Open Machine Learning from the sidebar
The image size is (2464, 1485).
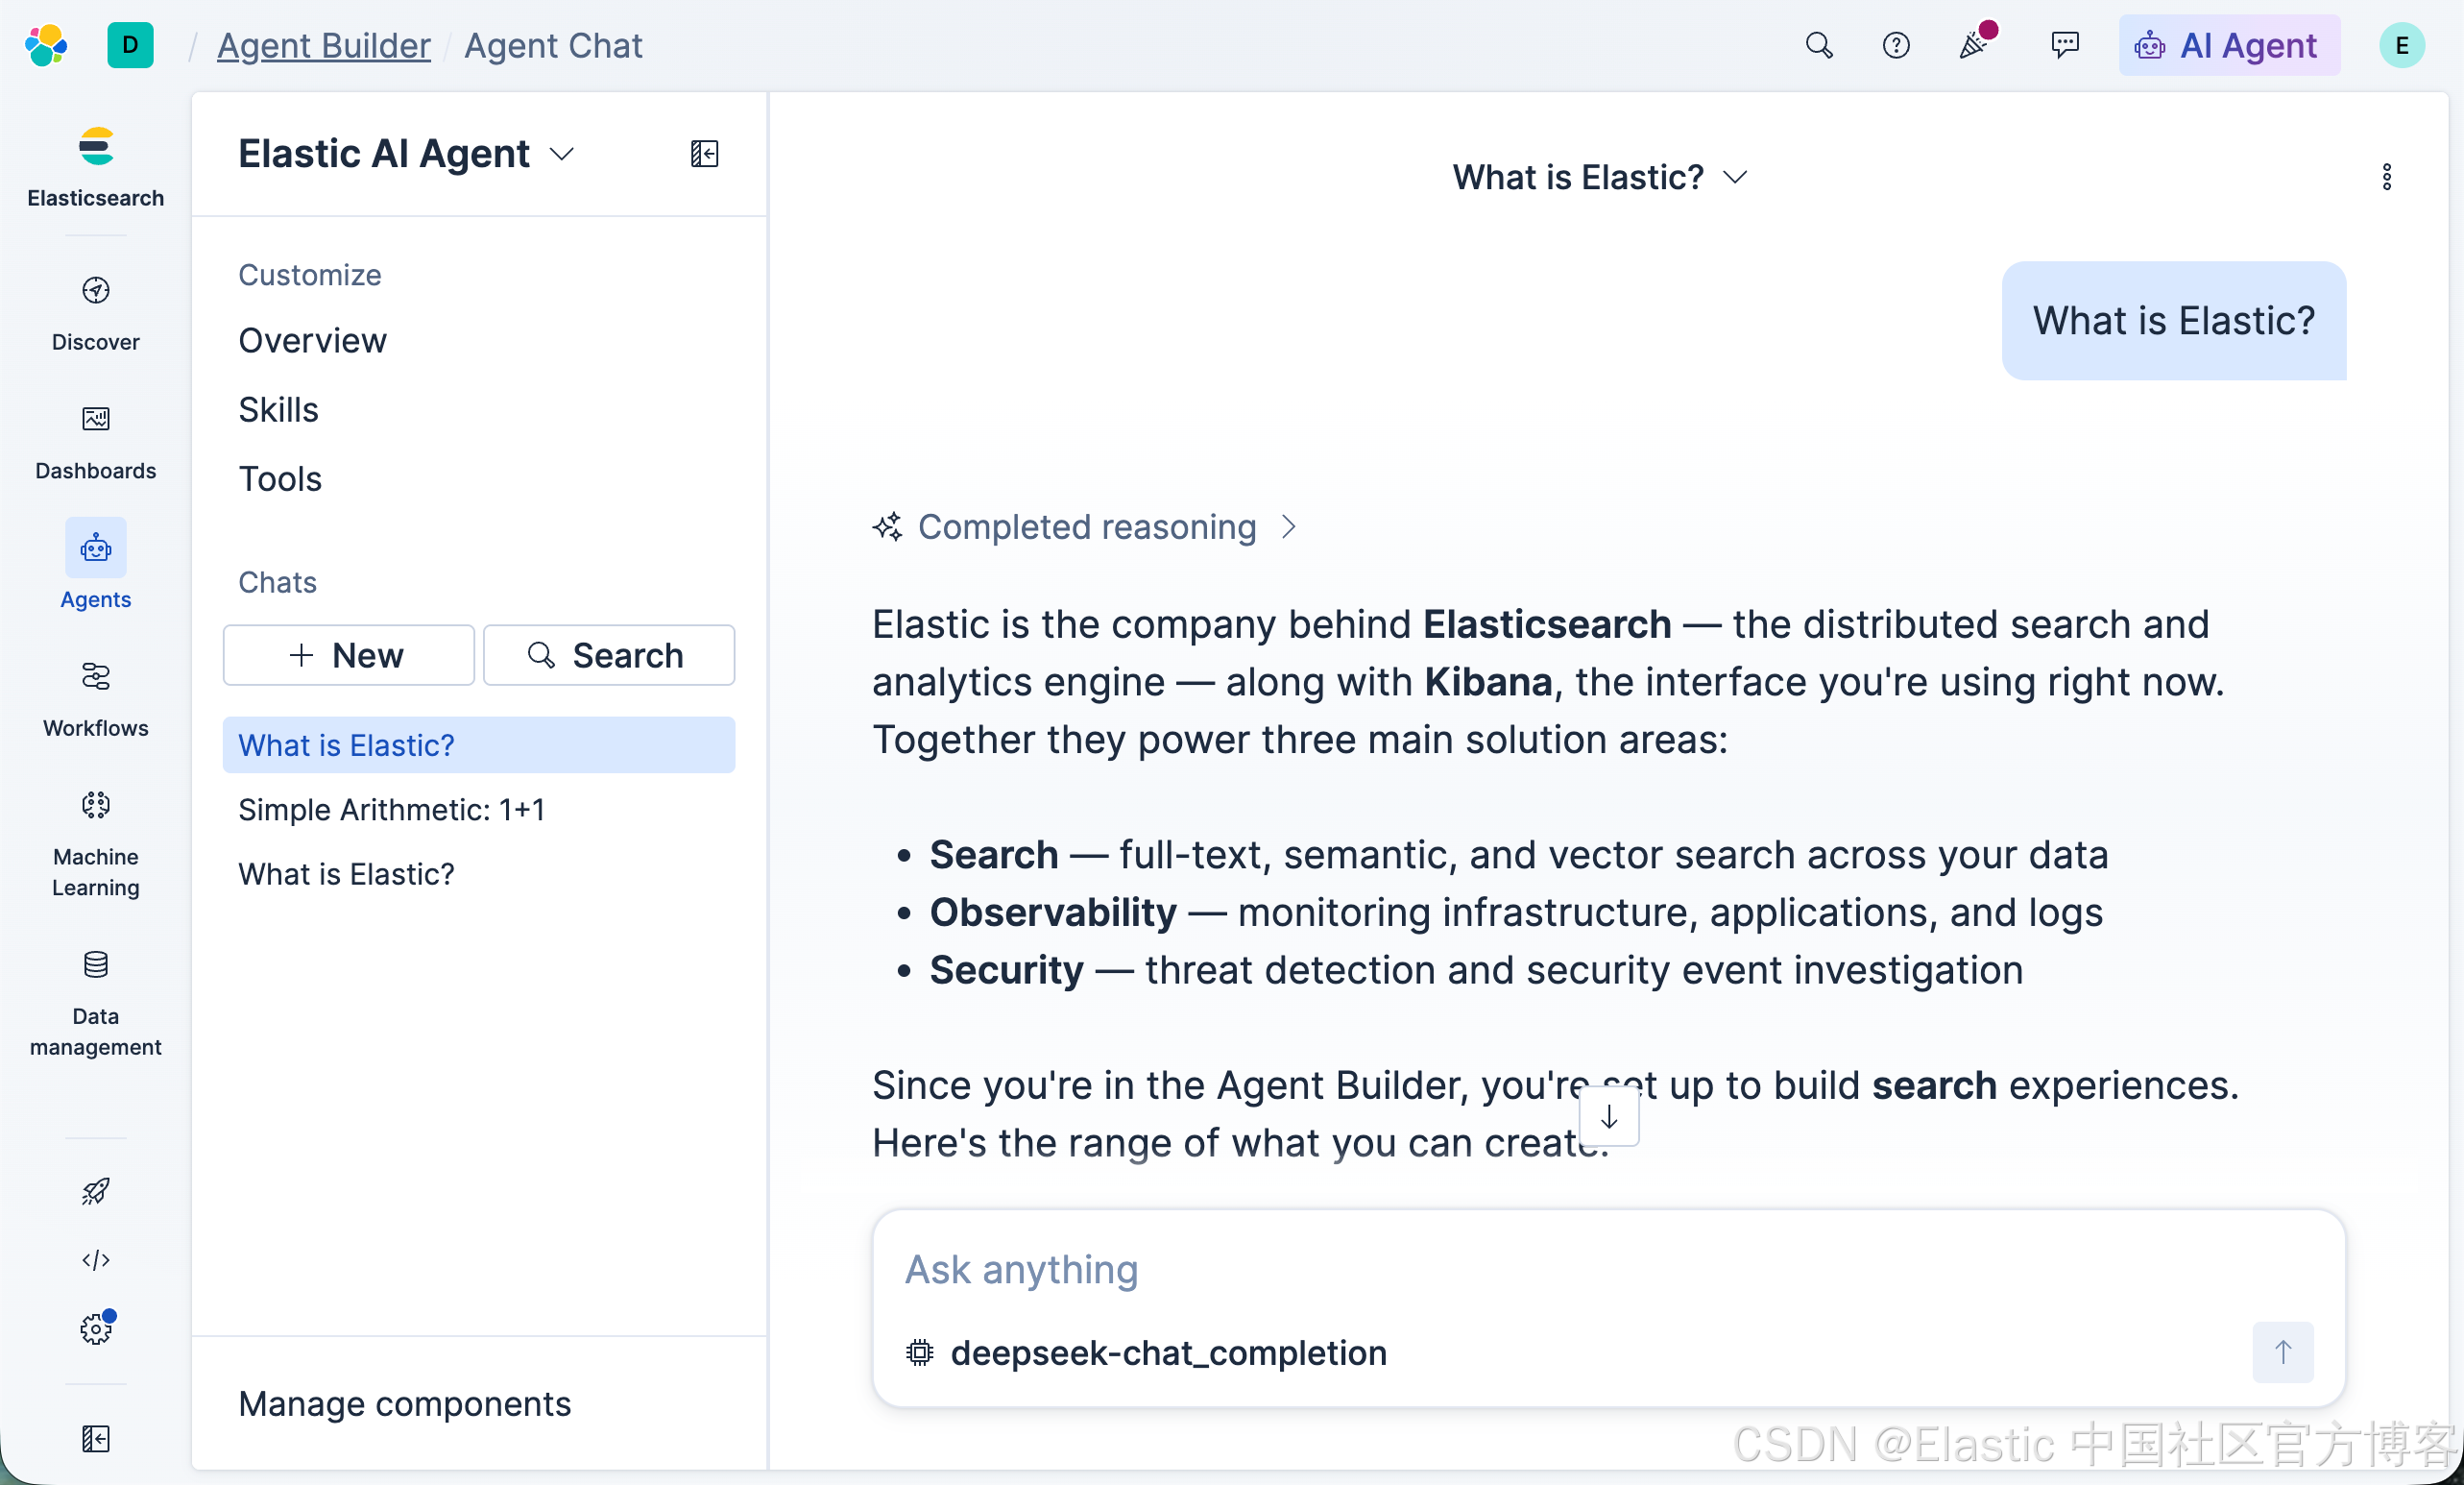96,843
